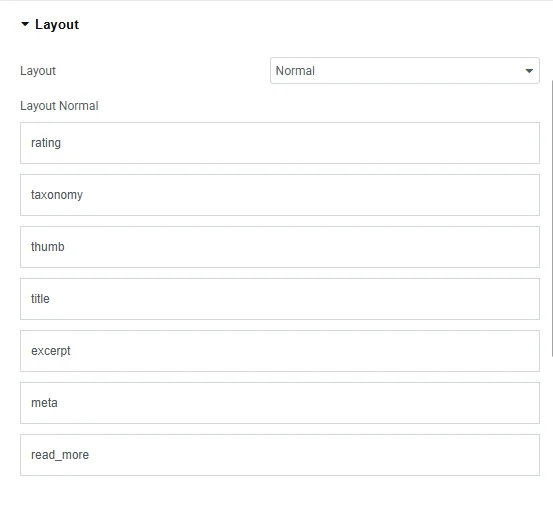The width and height of the screenshot is (553, 510).
Task: Click the 'taxonomy' text label
Action: (x=57, y=195)
